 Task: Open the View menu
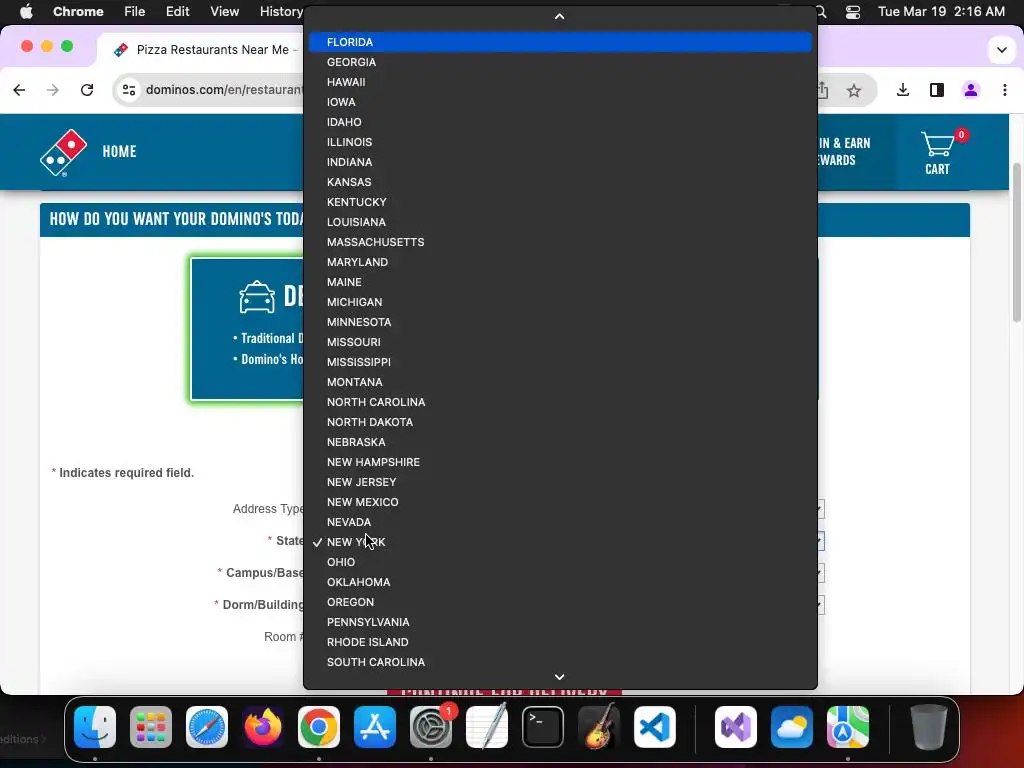point(224,11)
